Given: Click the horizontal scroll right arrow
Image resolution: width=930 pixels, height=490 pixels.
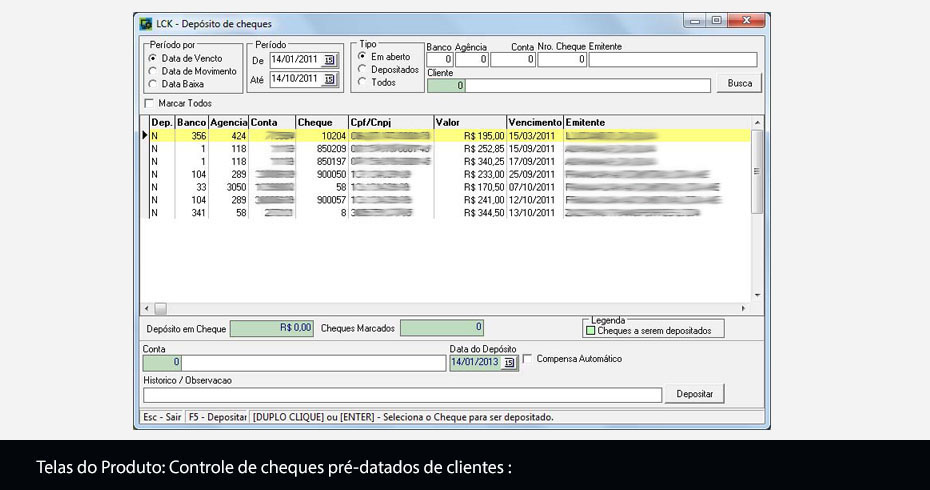Looking at the screenshot, I should coord(744,308).
